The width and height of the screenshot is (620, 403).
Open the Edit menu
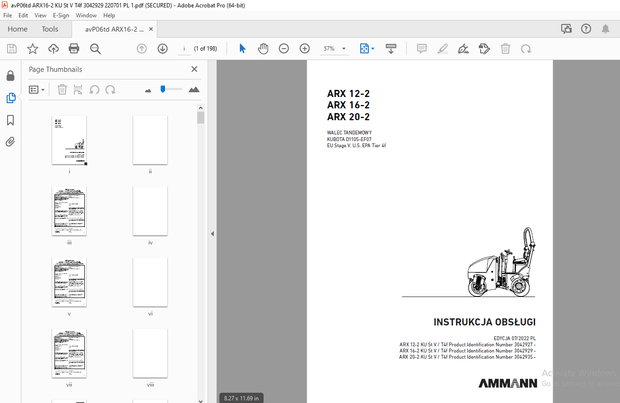point(23,15)
